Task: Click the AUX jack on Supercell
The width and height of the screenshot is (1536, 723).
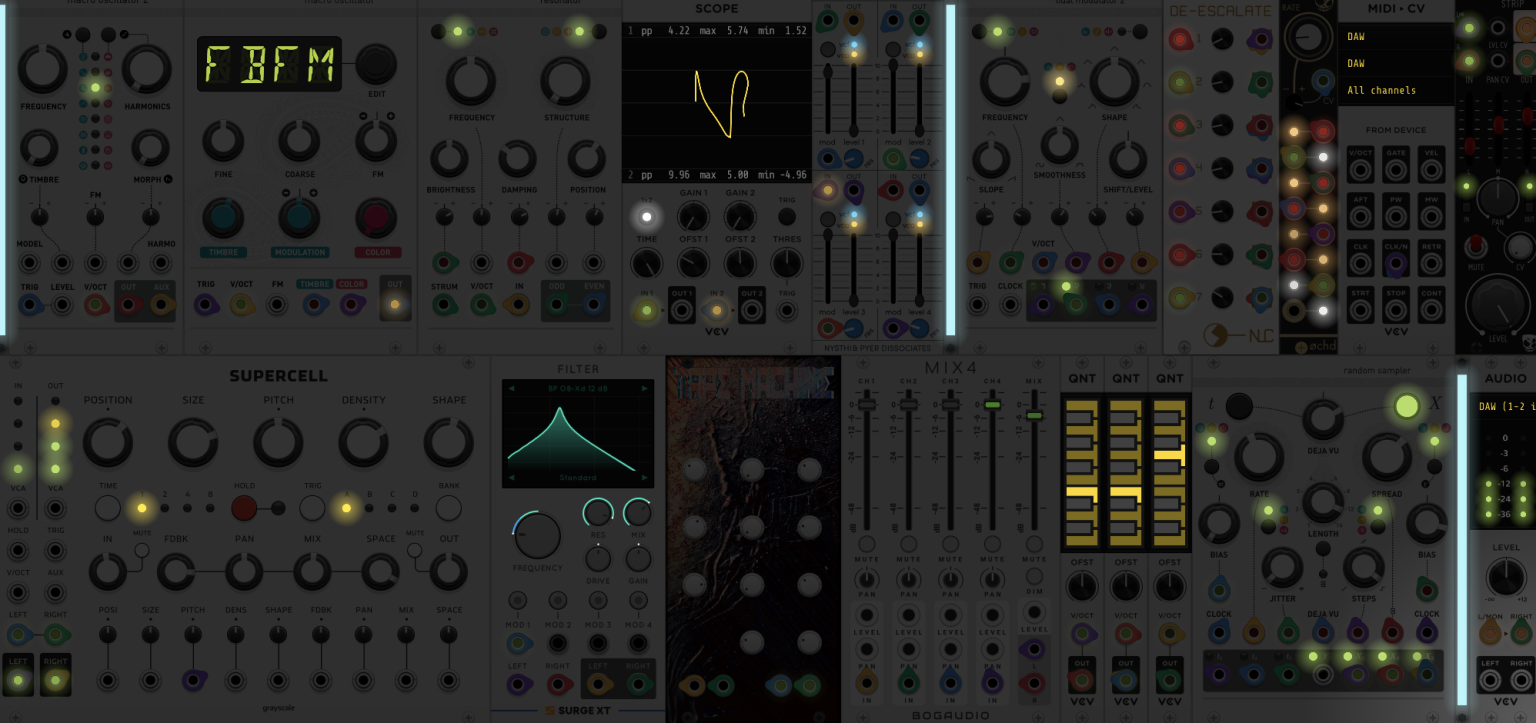Action: (56, 592)
